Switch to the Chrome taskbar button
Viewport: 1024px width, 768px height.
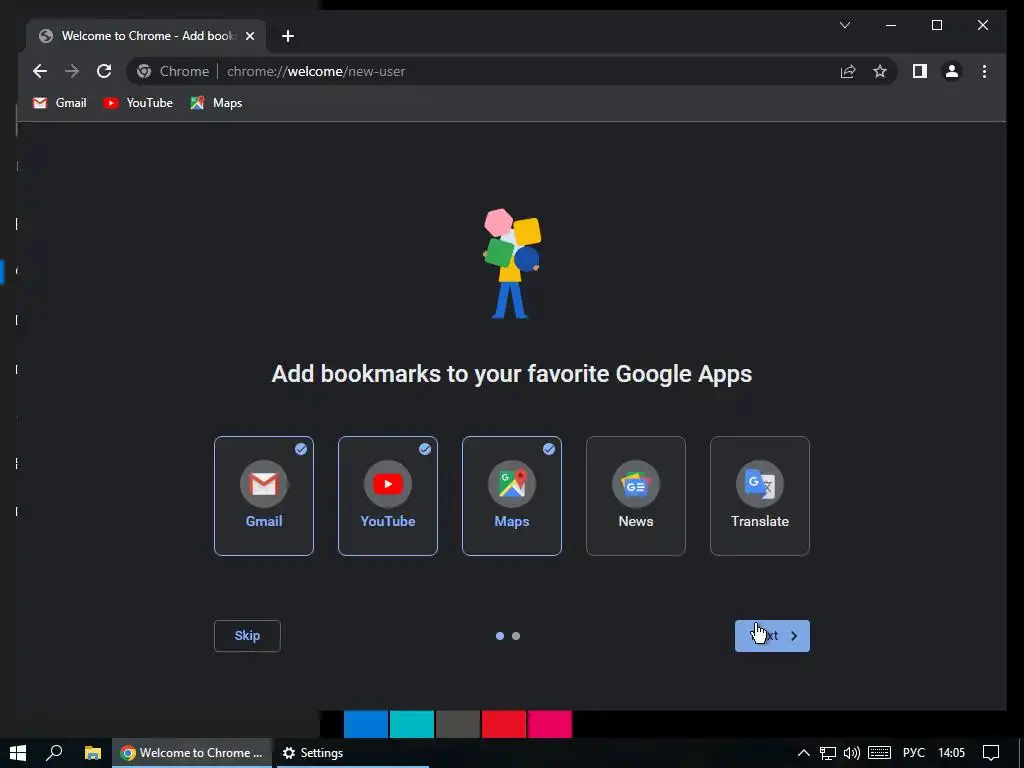[192, 752]
